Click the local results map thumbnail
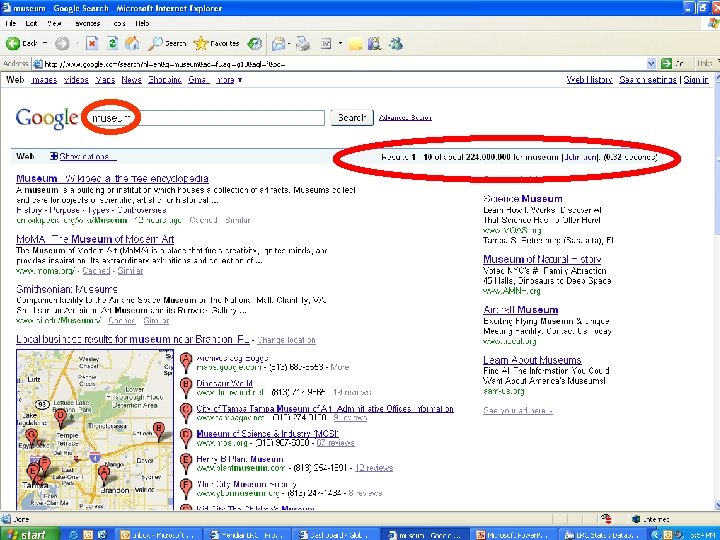This screenshot has width=720, height=540. (x=95, y=430)
